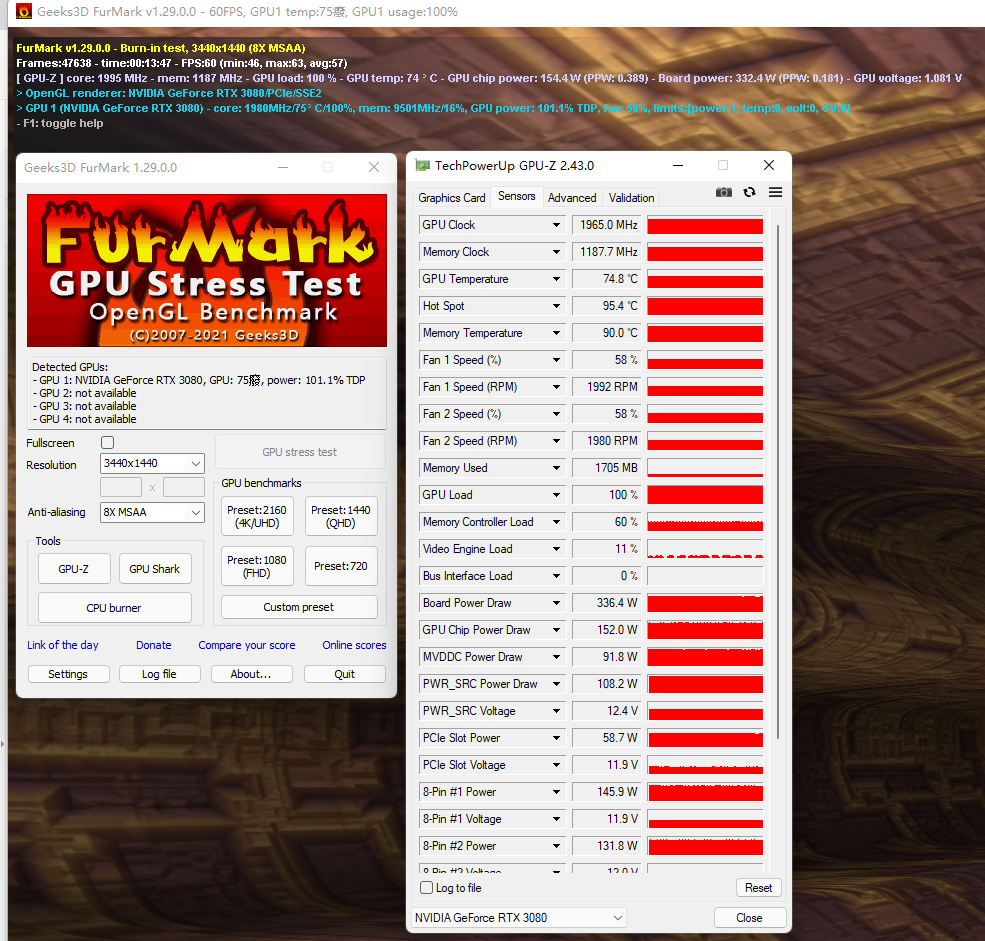Toggle the Fullscreen checkbox in FurMark
Screen dimensions: 985x941
click(x=107, y=442)
